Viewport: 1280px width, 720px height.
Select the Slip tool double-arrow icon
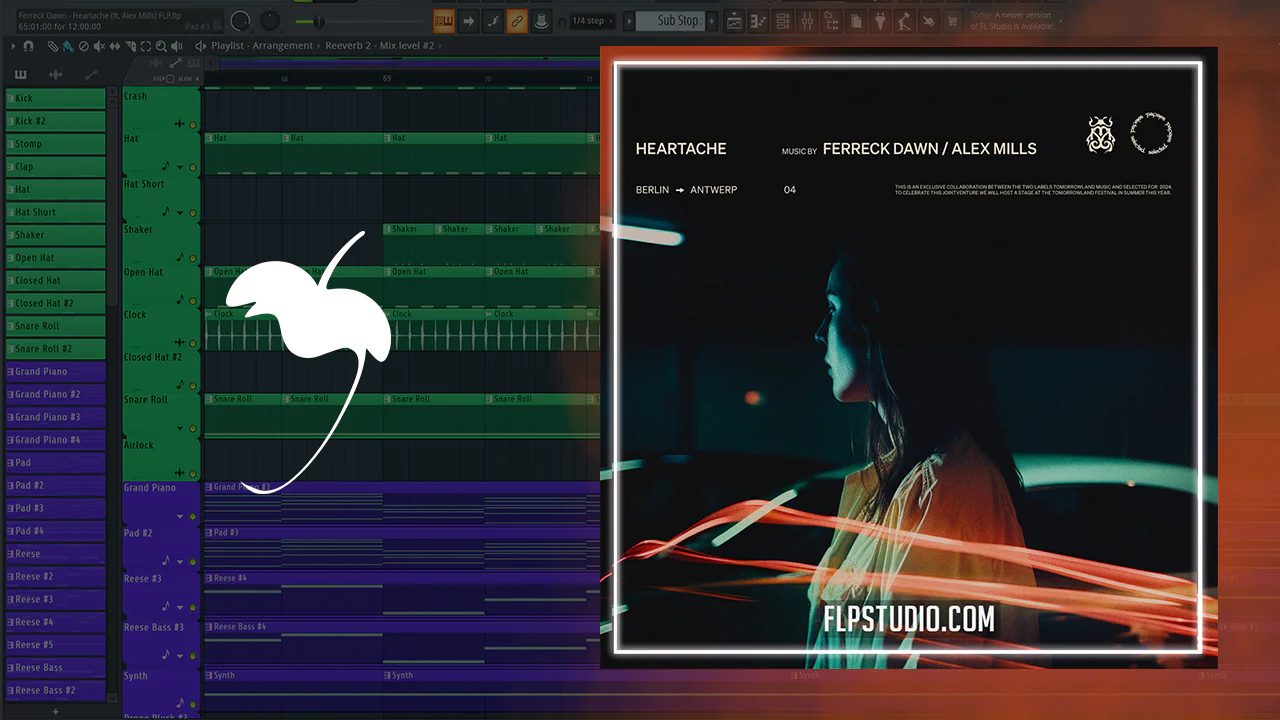(115, 46)
